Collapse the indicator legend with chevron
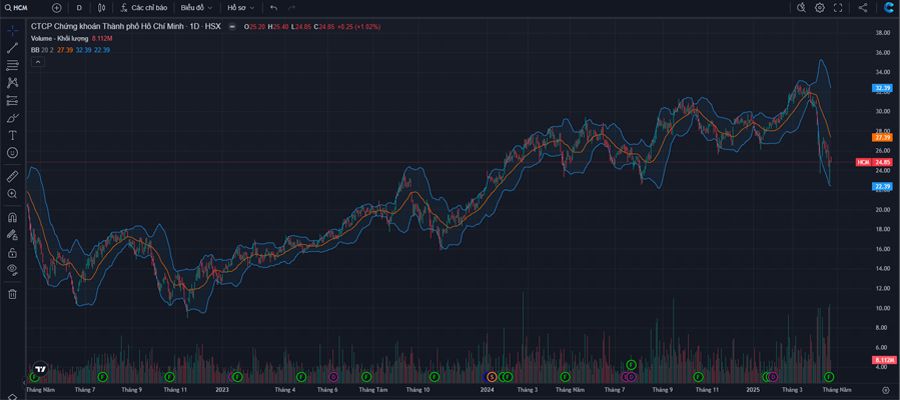Screen dimensions: 900x400 [38, 61]
